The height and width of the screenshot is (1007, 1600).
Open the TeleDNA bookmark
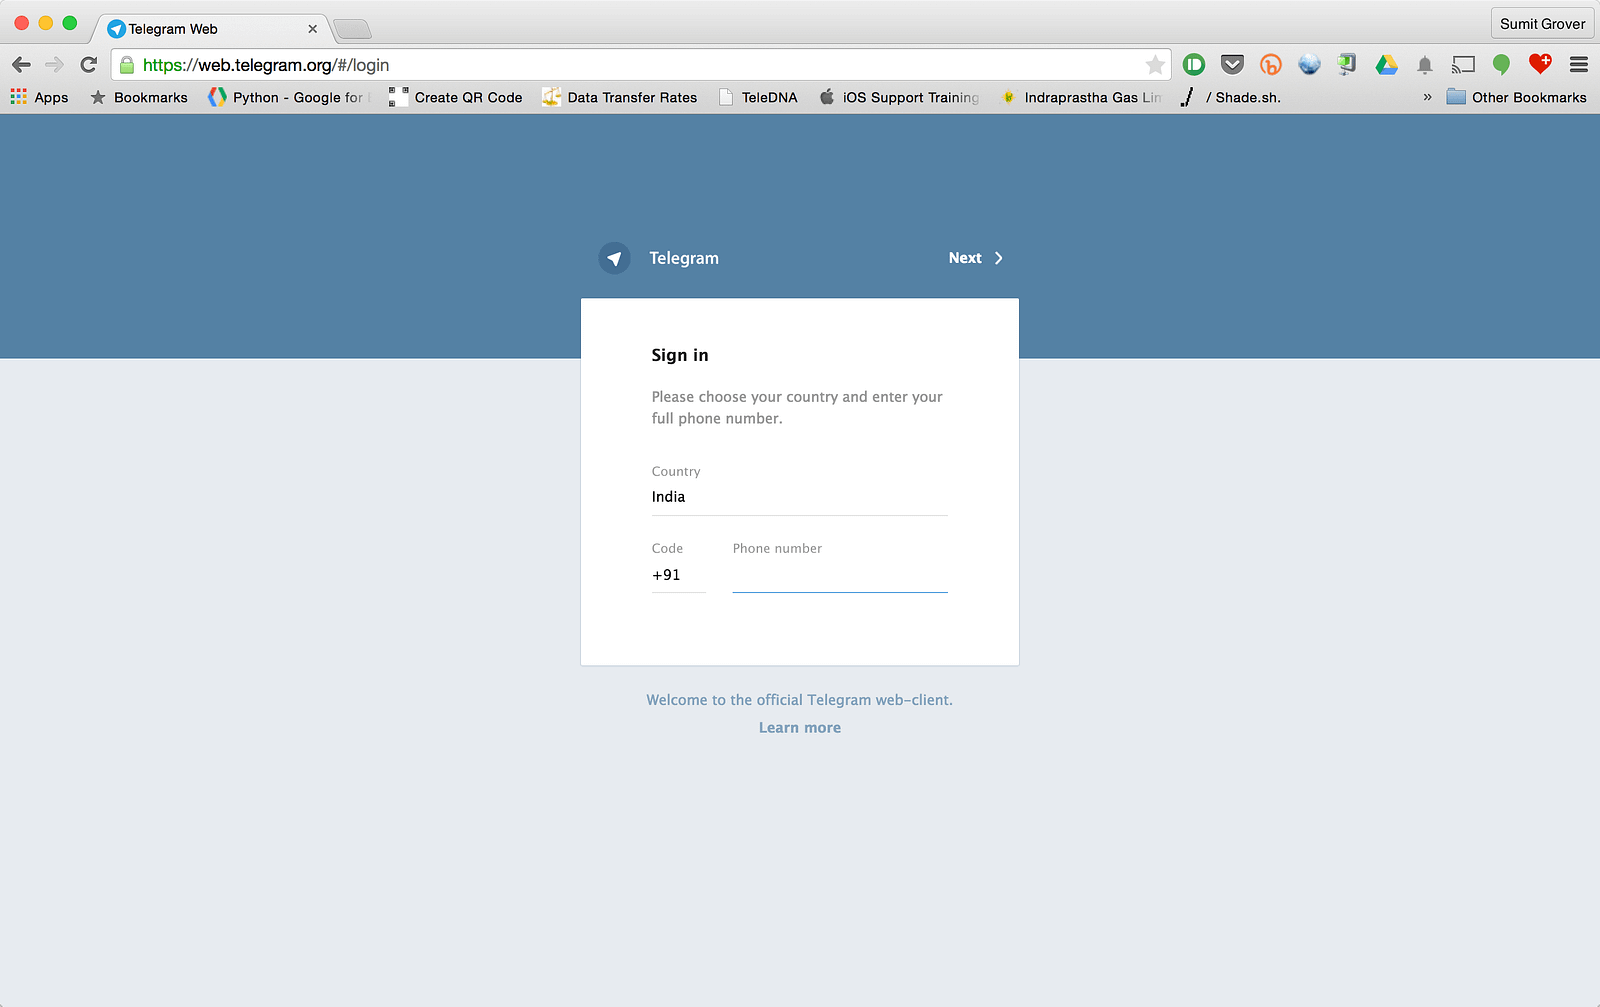[x=758, y=97]
